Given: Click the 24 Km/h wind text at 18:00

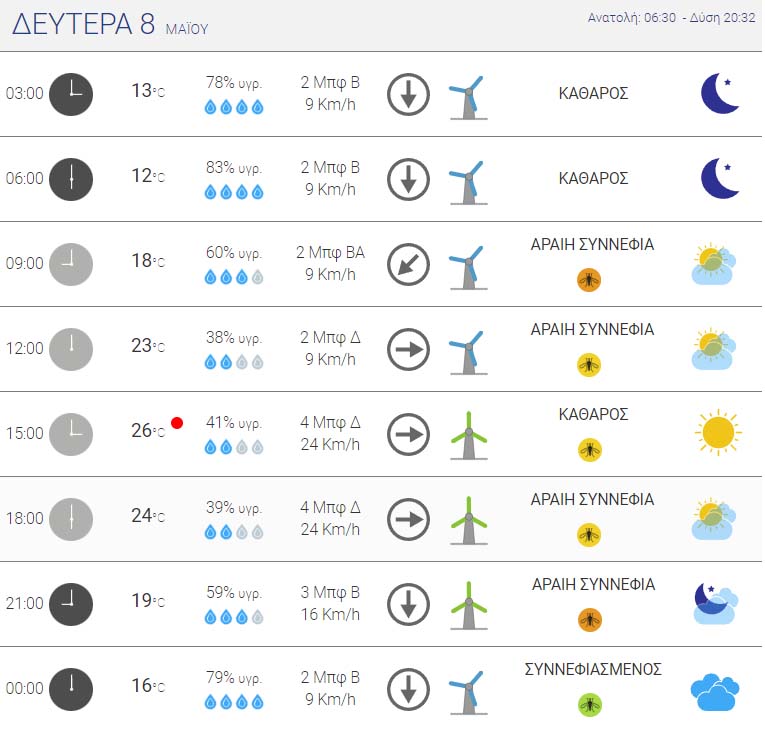Looking at the screenshot, I should coord(330,529).
